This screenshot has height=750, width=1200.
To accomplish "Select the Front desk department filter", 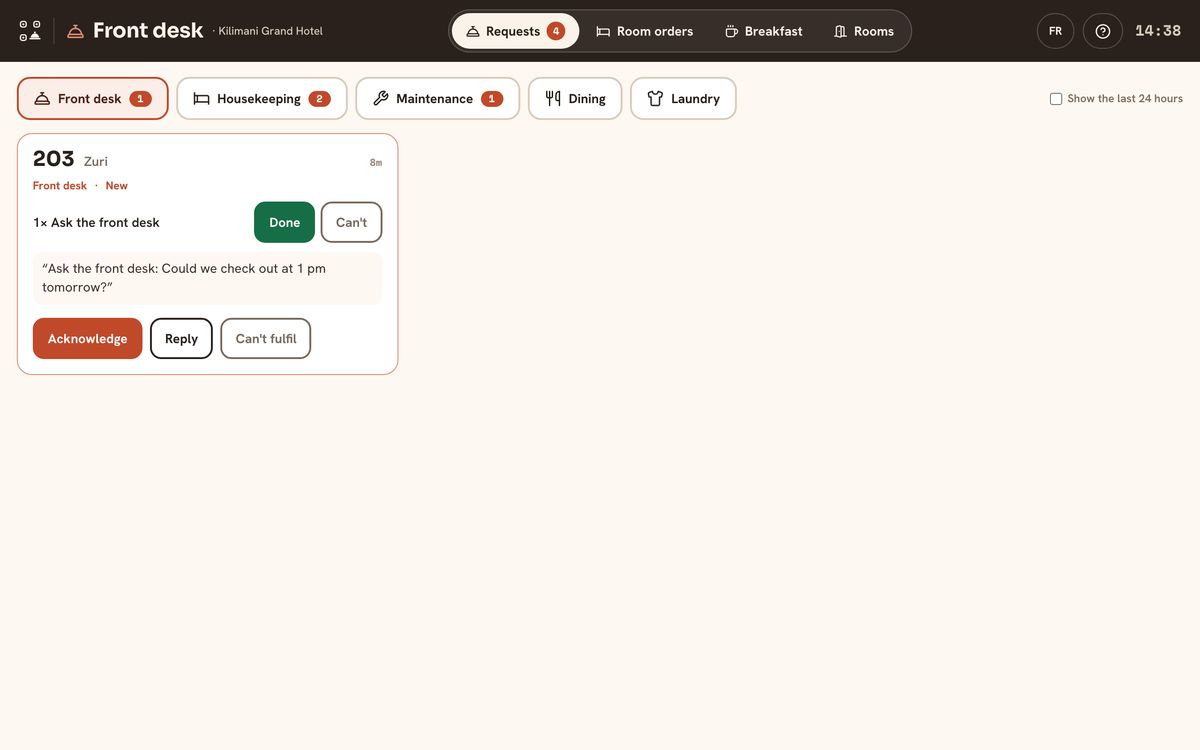I will click(x=93, y=99).
